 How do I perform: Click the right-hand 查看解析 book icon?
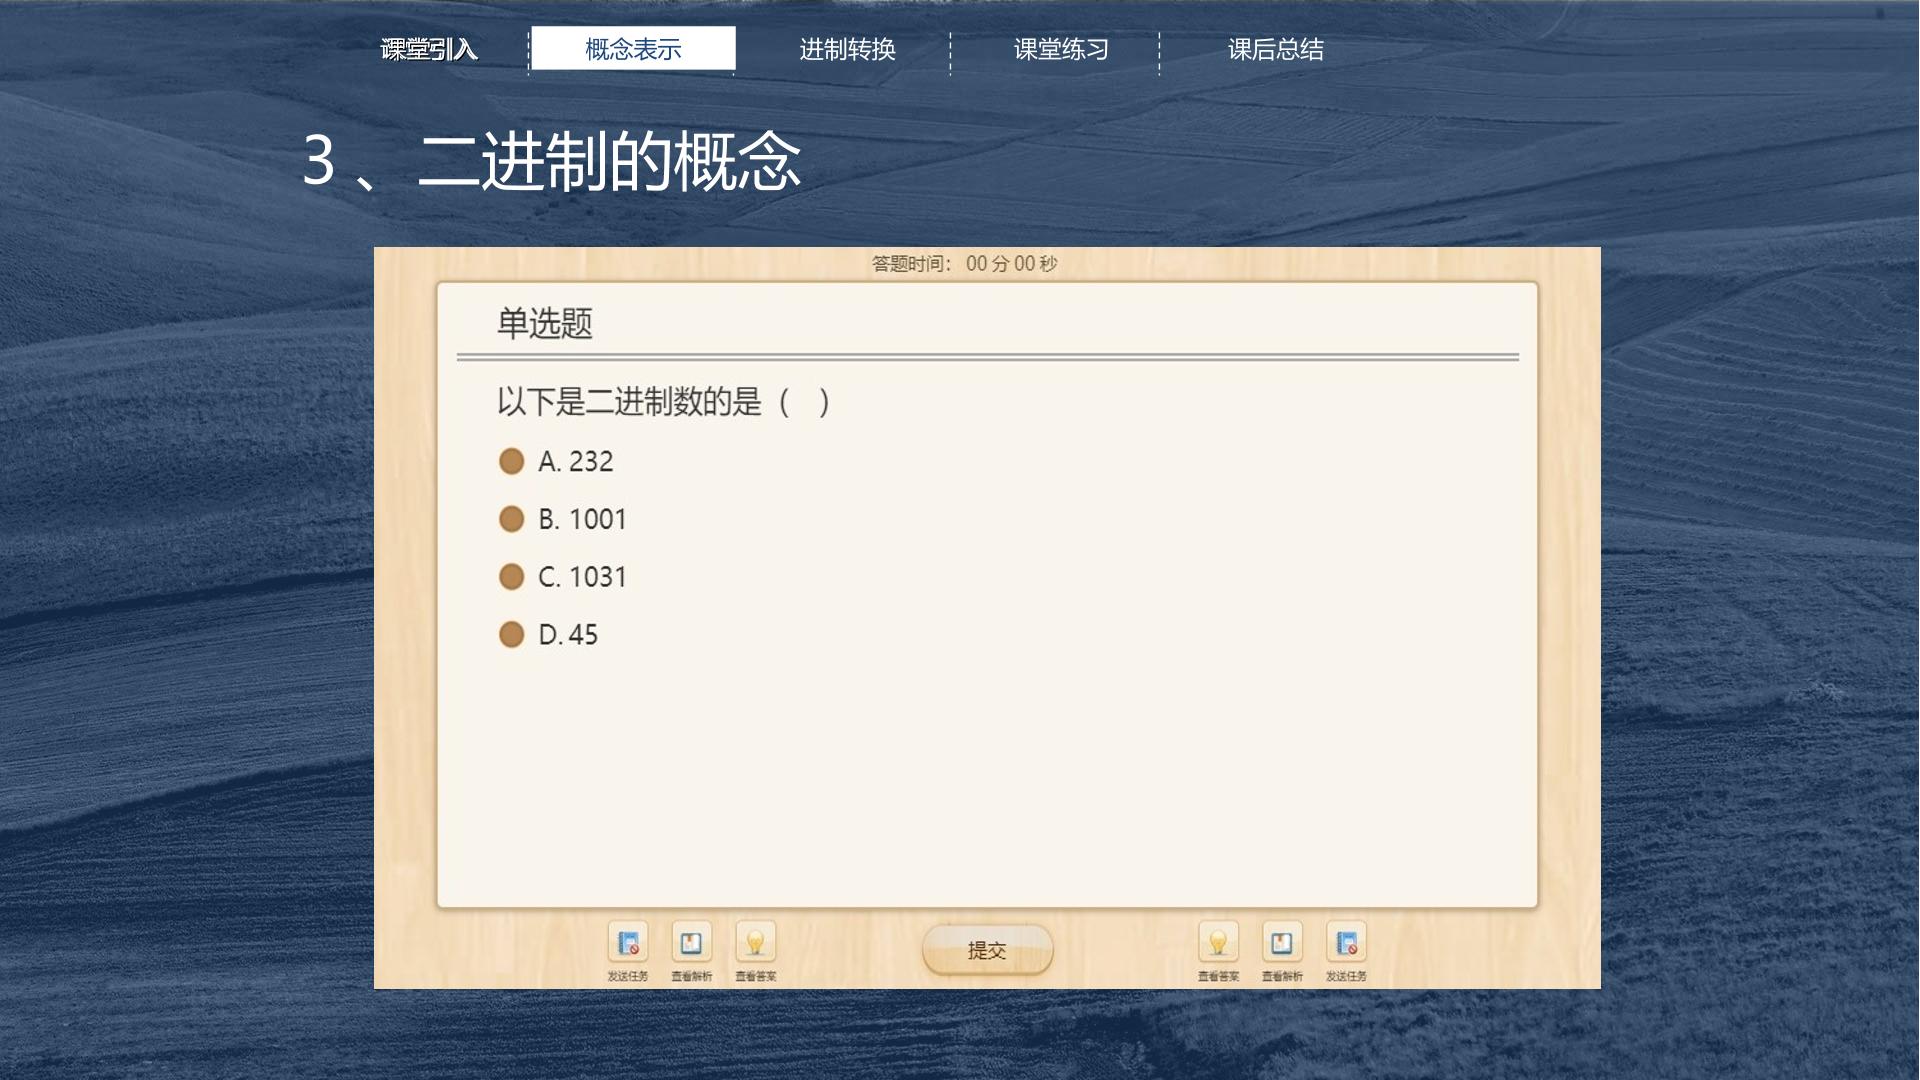pos(1282,943)
